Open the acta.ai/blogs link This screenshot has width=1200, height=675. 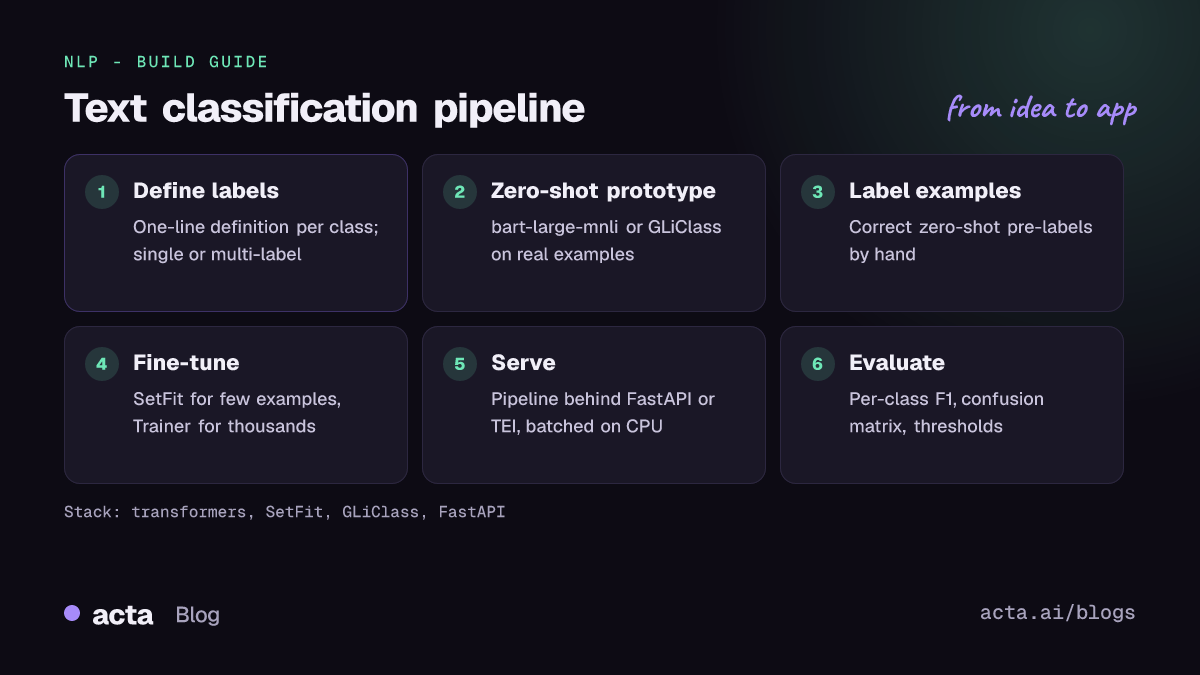[1058, 613]
